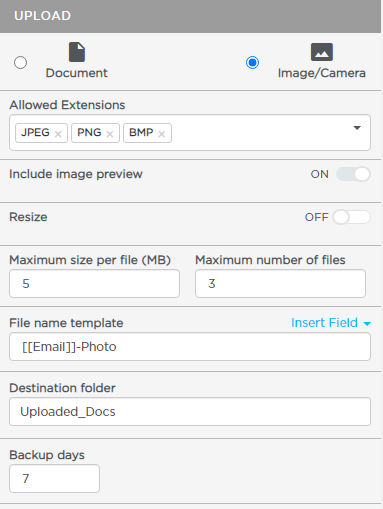This screenshot has height=509, width=383.
Task: Open the Allowed Extensions dropdown arrow
Action: pyautogui.click(x=357, y=128)
